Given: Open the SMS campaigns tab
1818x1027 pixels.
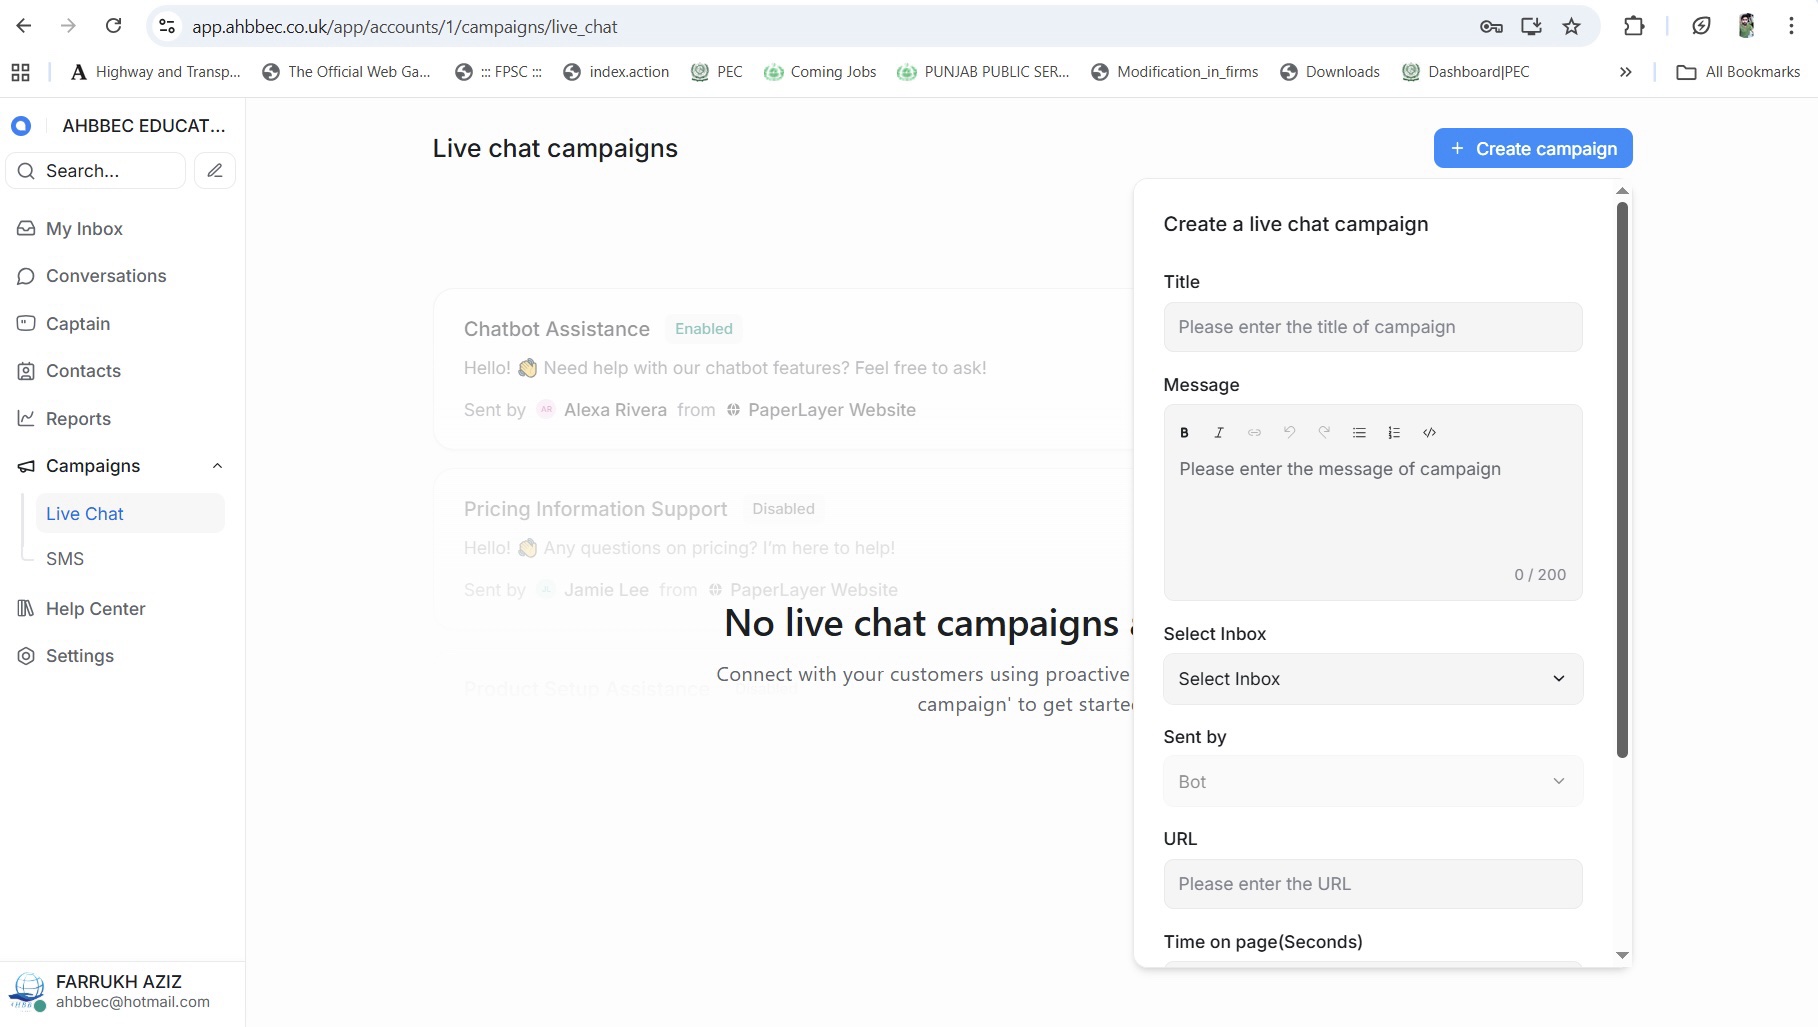Looking at the screenshot, I should click(x=65, y=559).
